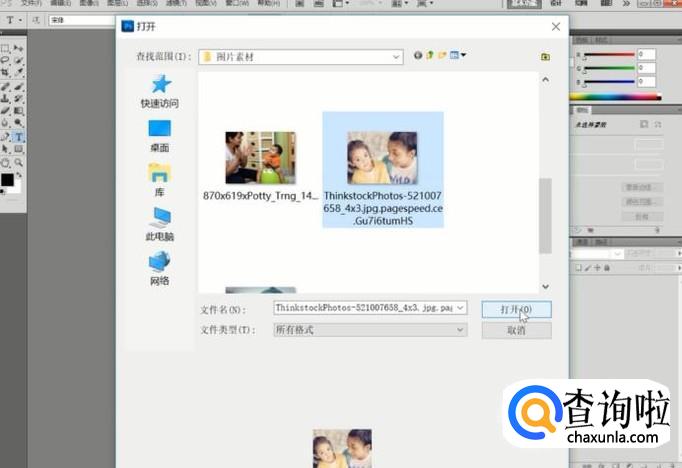
Task: Open the 帮助 menu
Action: [269, 3]
